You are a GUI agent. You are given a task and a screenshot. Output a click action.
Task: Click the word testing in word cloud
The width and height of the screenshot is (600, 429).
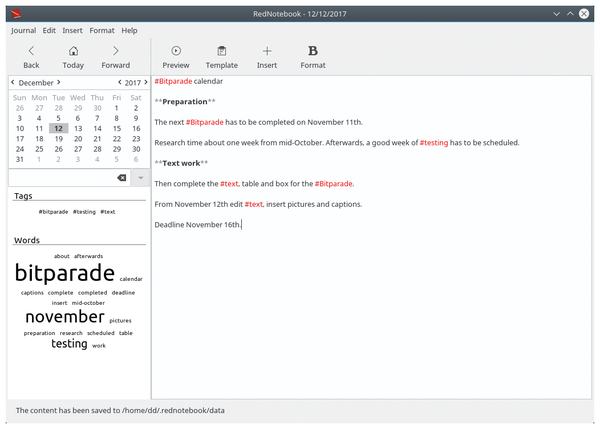[69, 344]
